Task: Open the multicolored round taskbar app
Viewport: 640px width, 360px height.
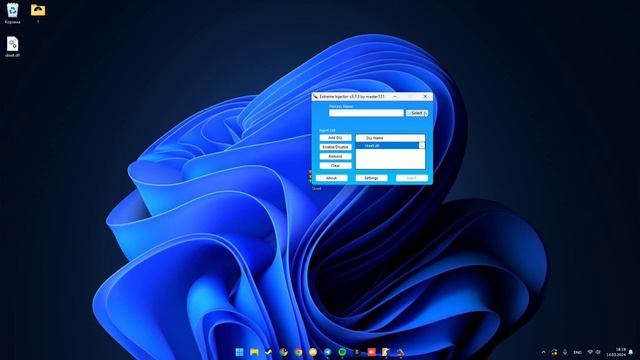Action: point(284,352)
